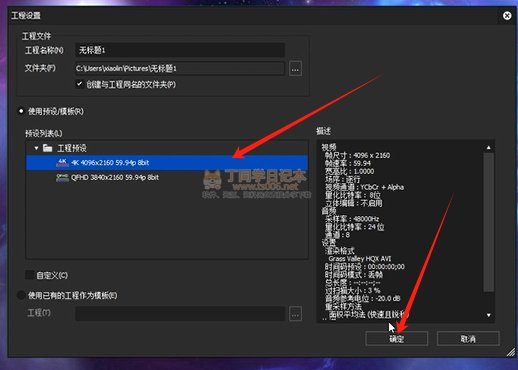518x370 pixels.
Task: Select the 使用预设/模板 radio button
Action: click(x=21, y=111)
